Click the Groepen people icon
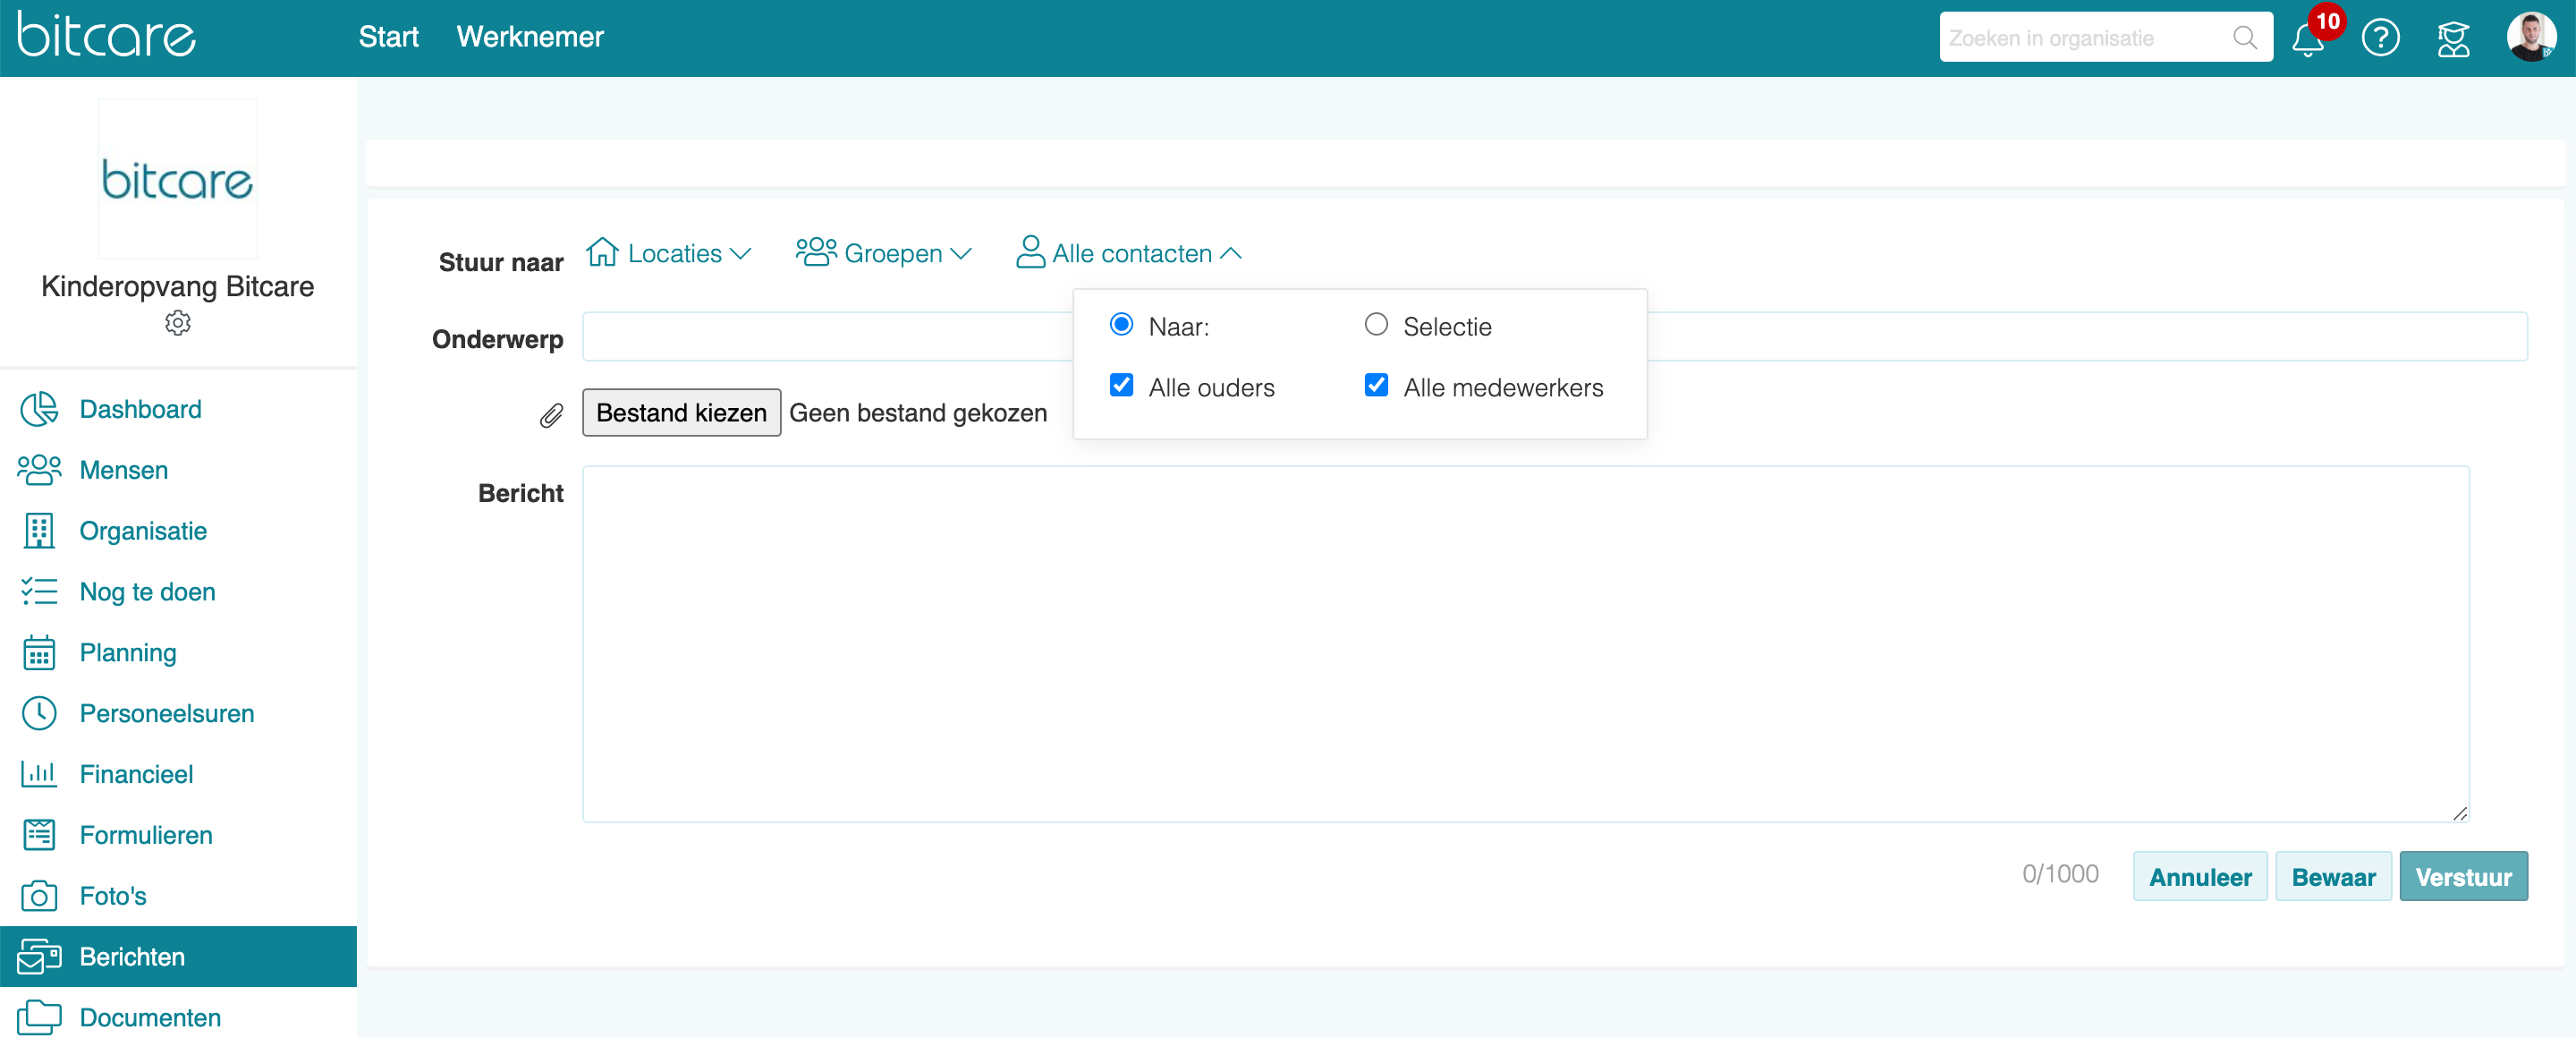Viewport: 2576px width, 1038px height. pos(816,252)
